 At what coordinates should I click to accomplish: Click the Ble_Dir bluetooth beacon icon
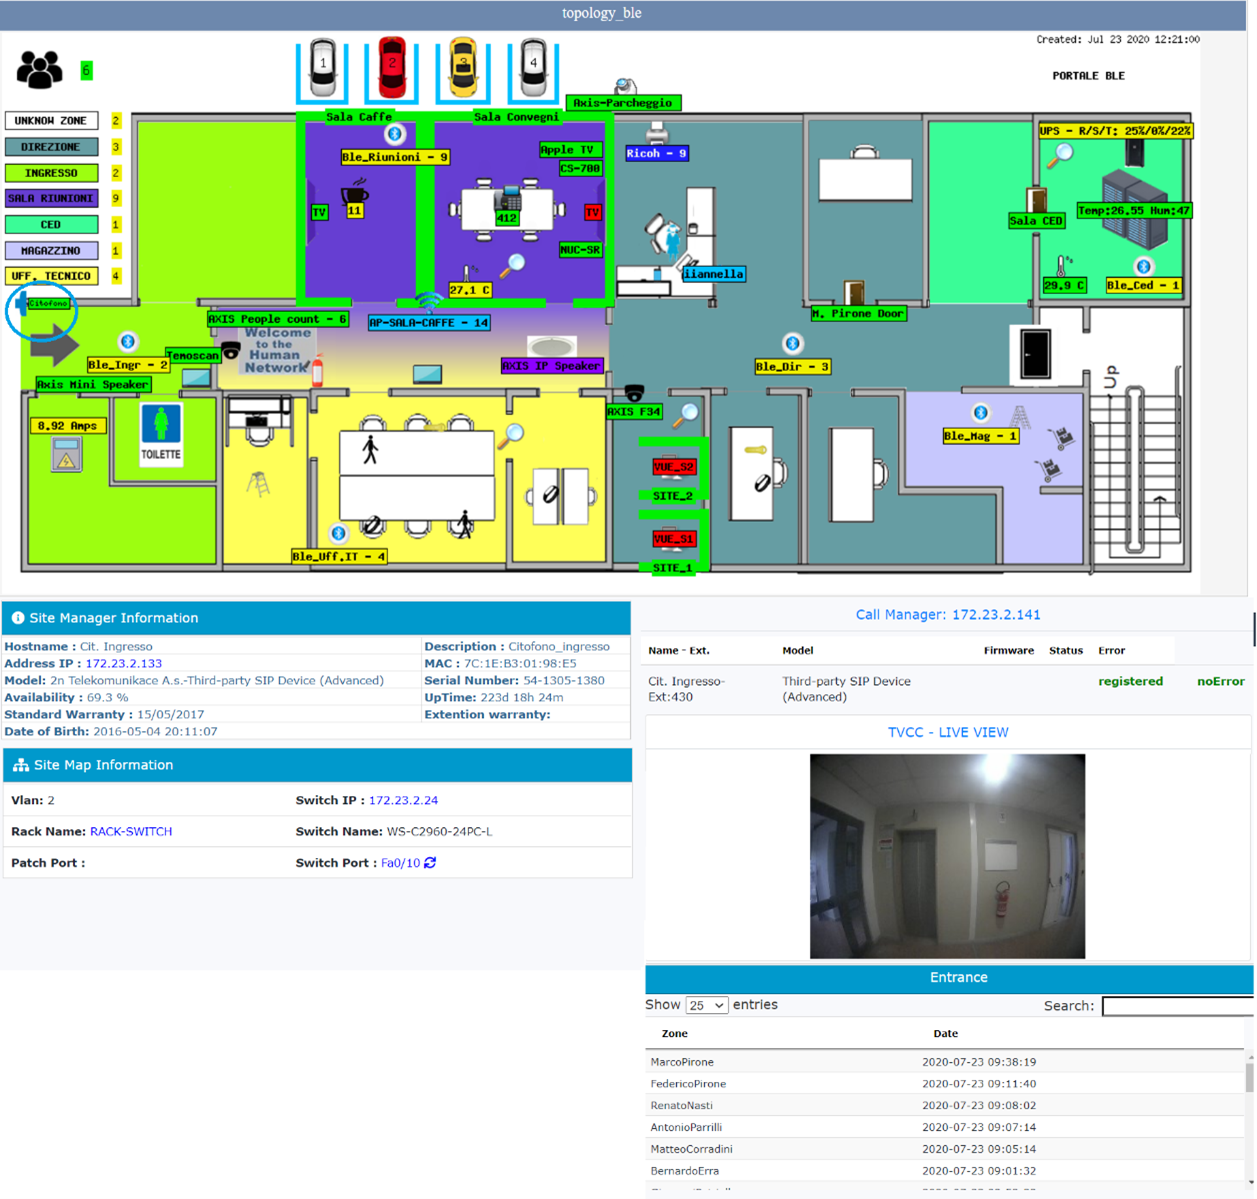tap(792, 344)
